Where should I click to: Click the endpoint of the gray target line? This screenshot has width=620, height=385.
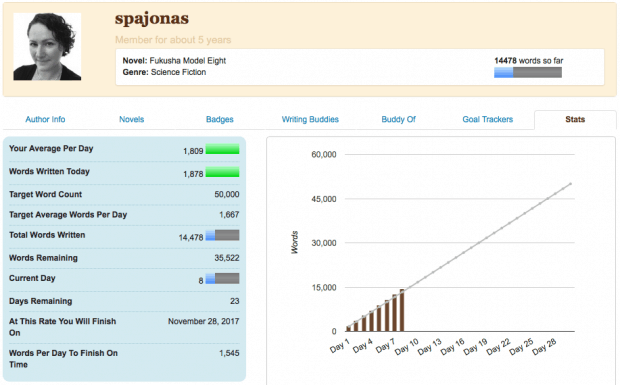click(x=571, y=184)
